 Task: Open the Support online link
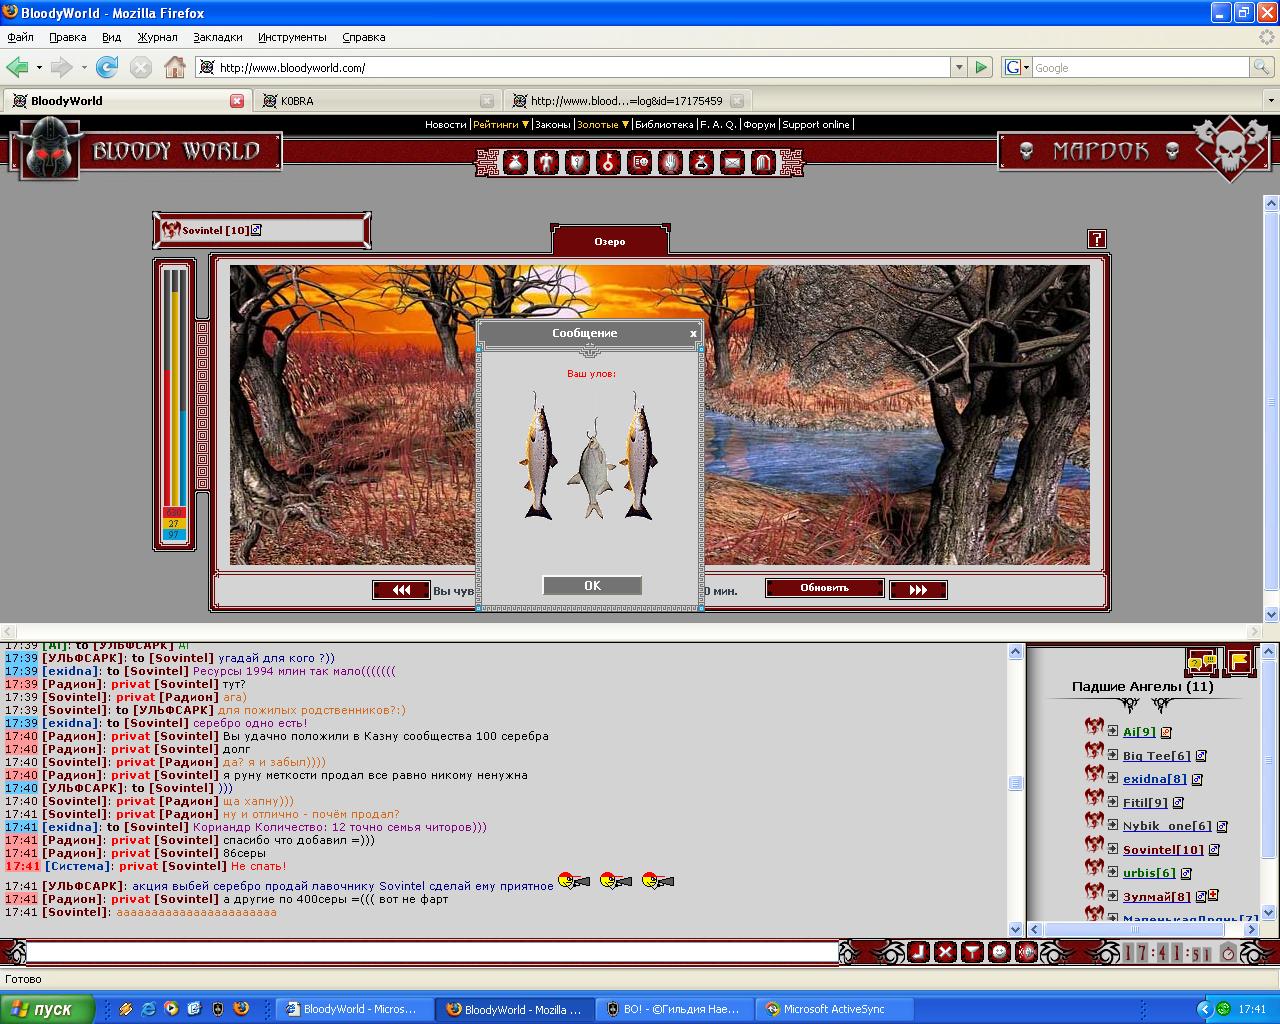tap(816, 125)
